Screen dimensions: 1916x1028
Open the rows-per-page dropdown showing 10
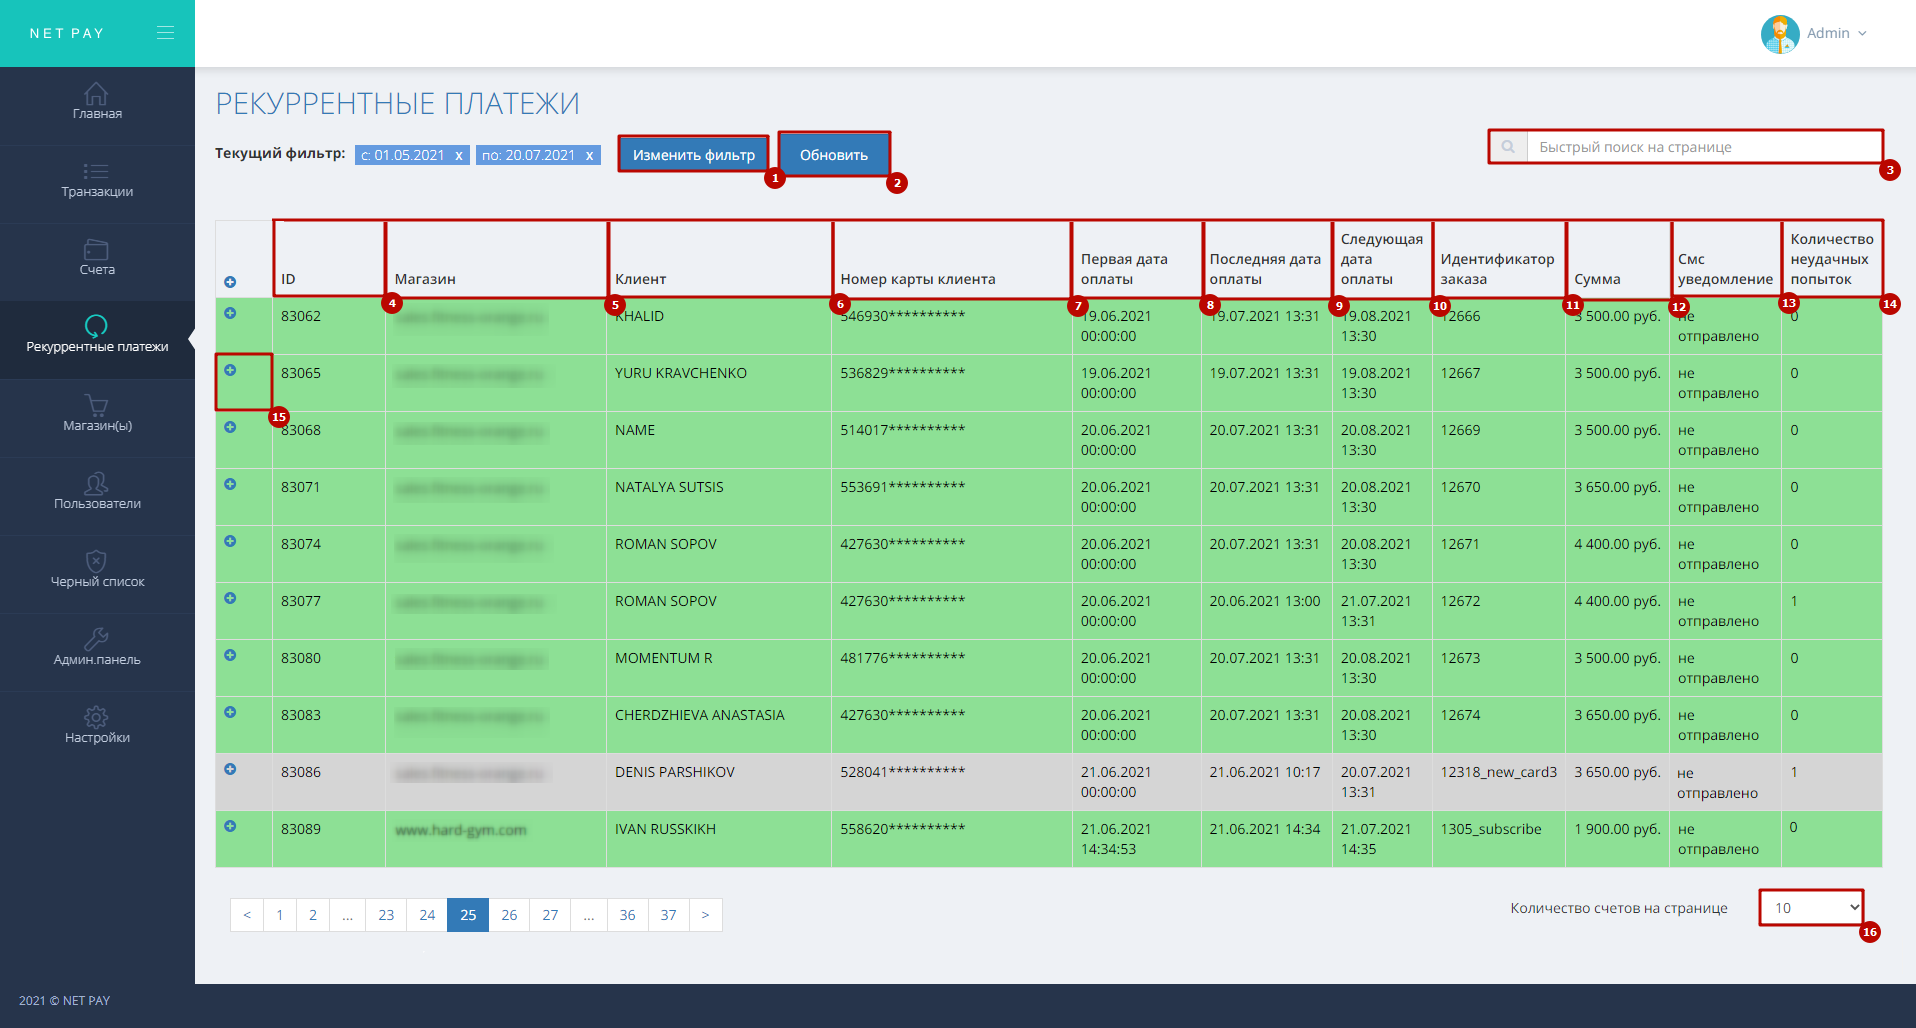[1811, 908]
